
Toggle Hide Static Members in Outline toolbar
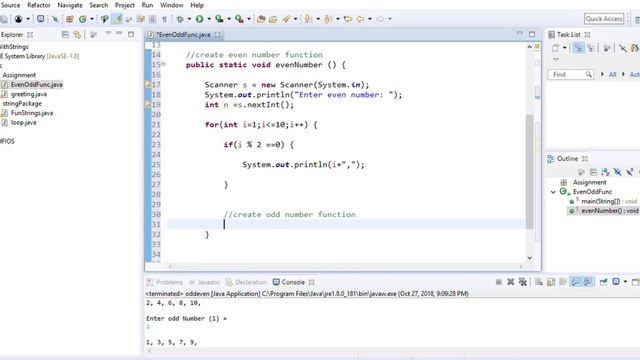[x=629, y=172]
